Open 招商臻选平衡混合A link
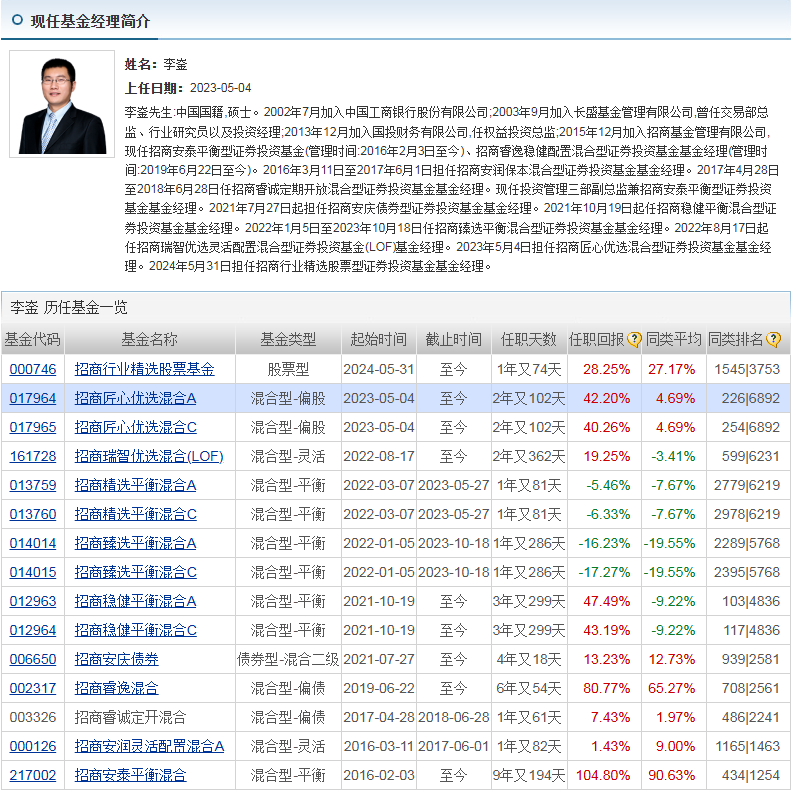 136,544
